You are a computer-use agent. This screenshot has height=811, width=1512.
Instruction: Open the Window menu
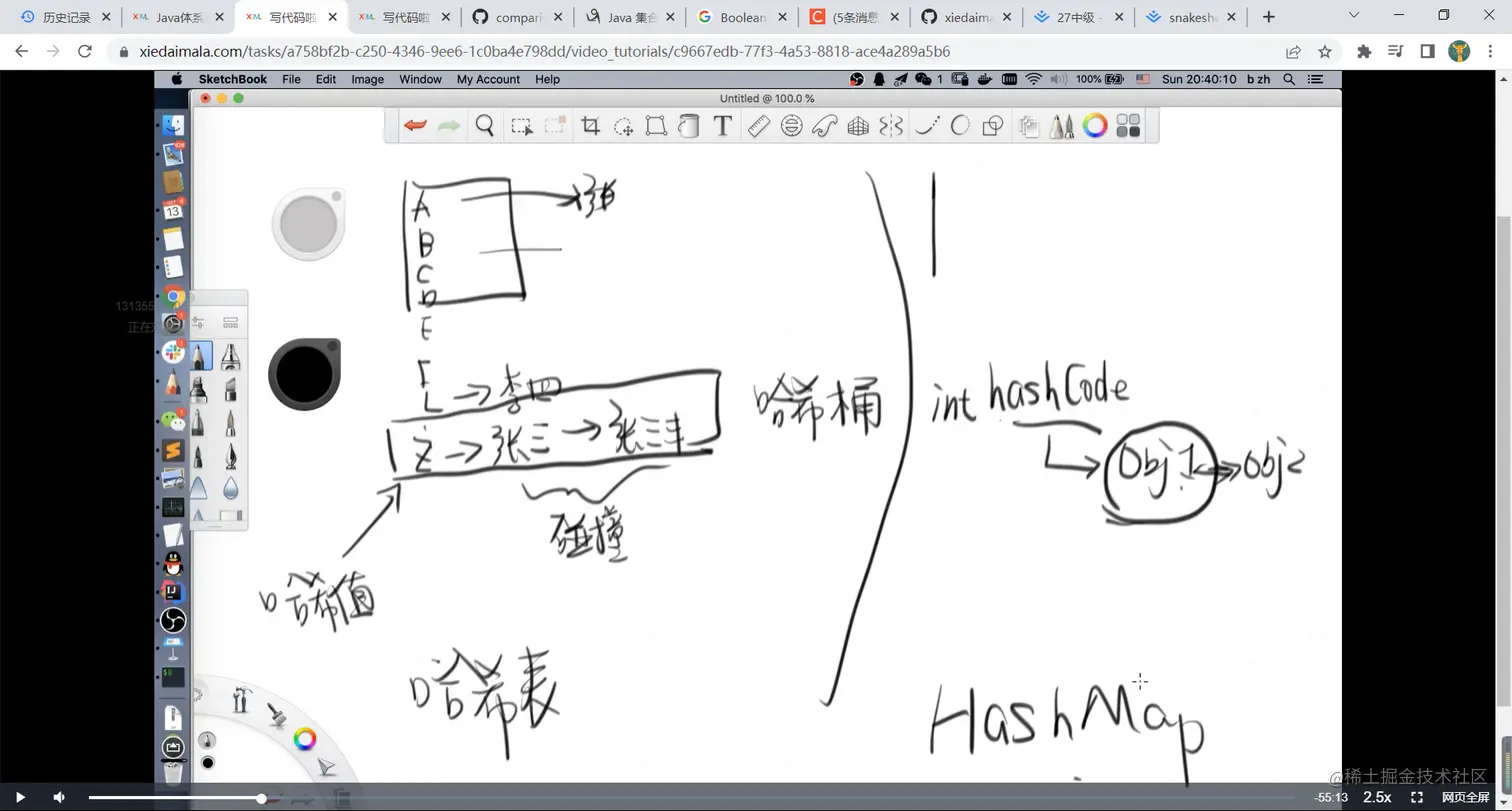point(420,79)
